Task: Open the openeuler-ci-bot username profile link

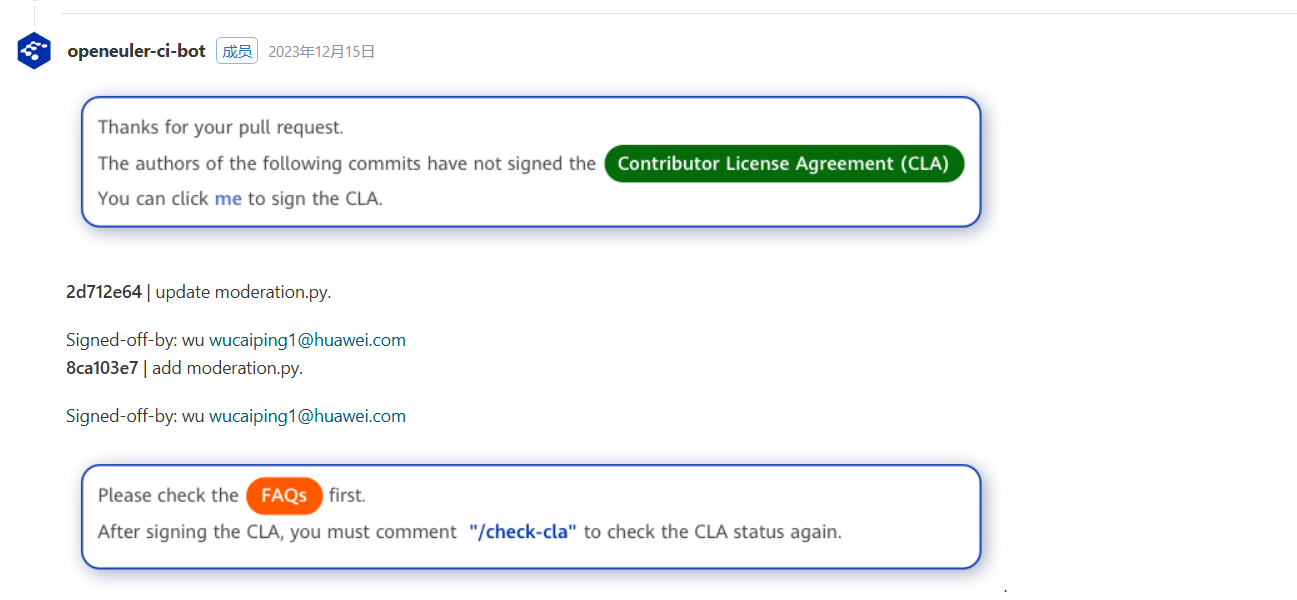Action: (x=136, y=51)
